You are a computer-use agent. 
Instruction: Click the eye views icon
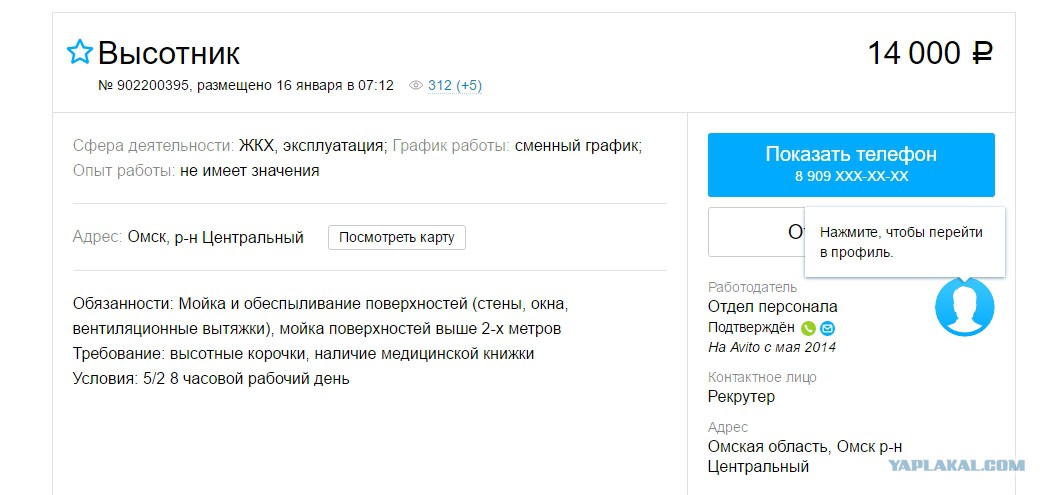(416, 86)
